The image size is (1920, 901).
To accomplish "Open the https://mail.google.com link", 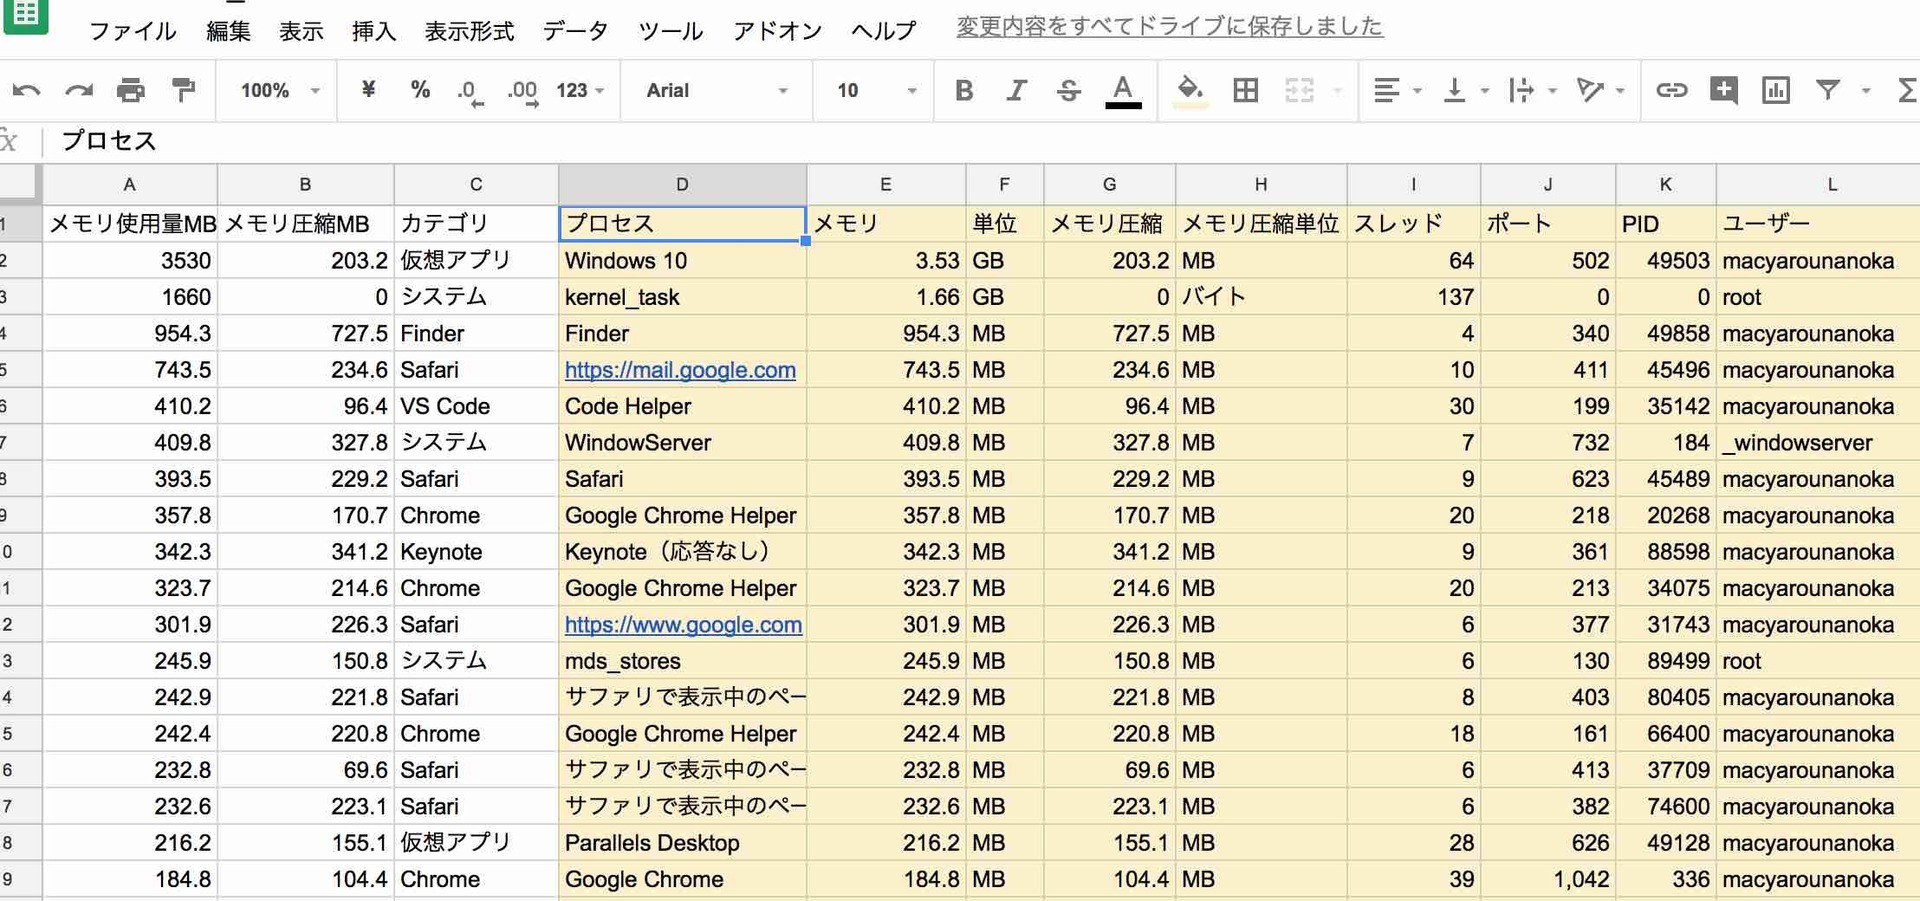I will (680, 370).
